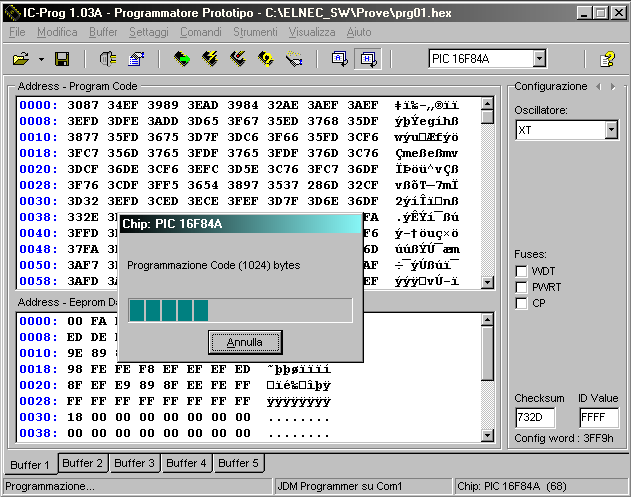The image size is (631, 497).
Task: Open the Visualizza menu
Action: tap(311, 32)
